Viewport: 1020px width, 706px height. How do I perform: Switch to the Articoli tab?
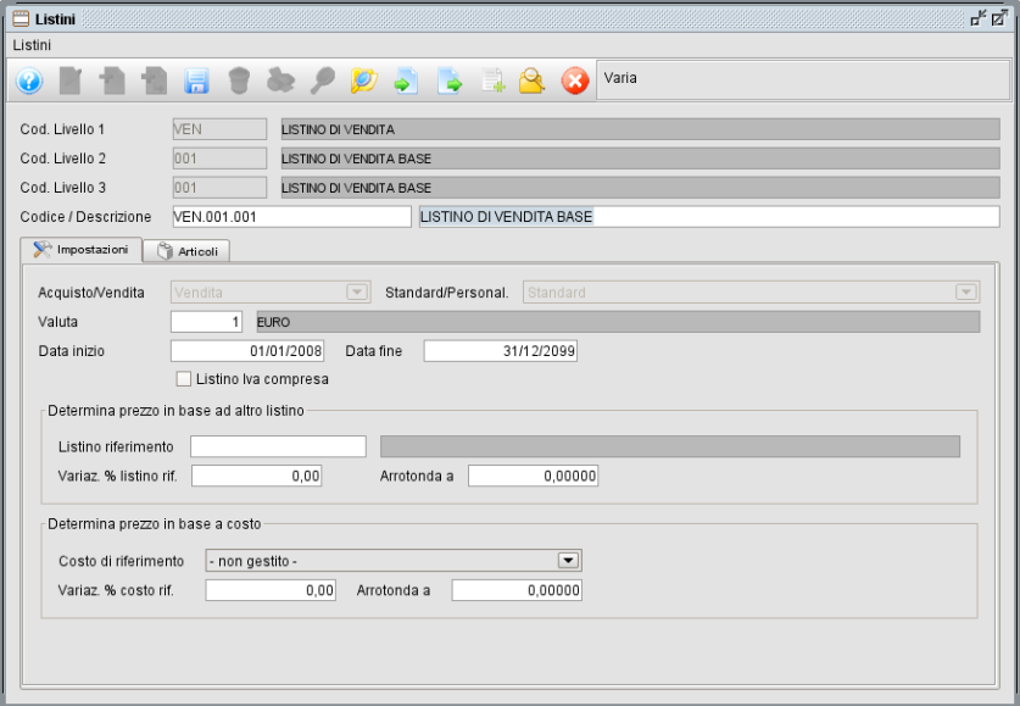(187, 251)
